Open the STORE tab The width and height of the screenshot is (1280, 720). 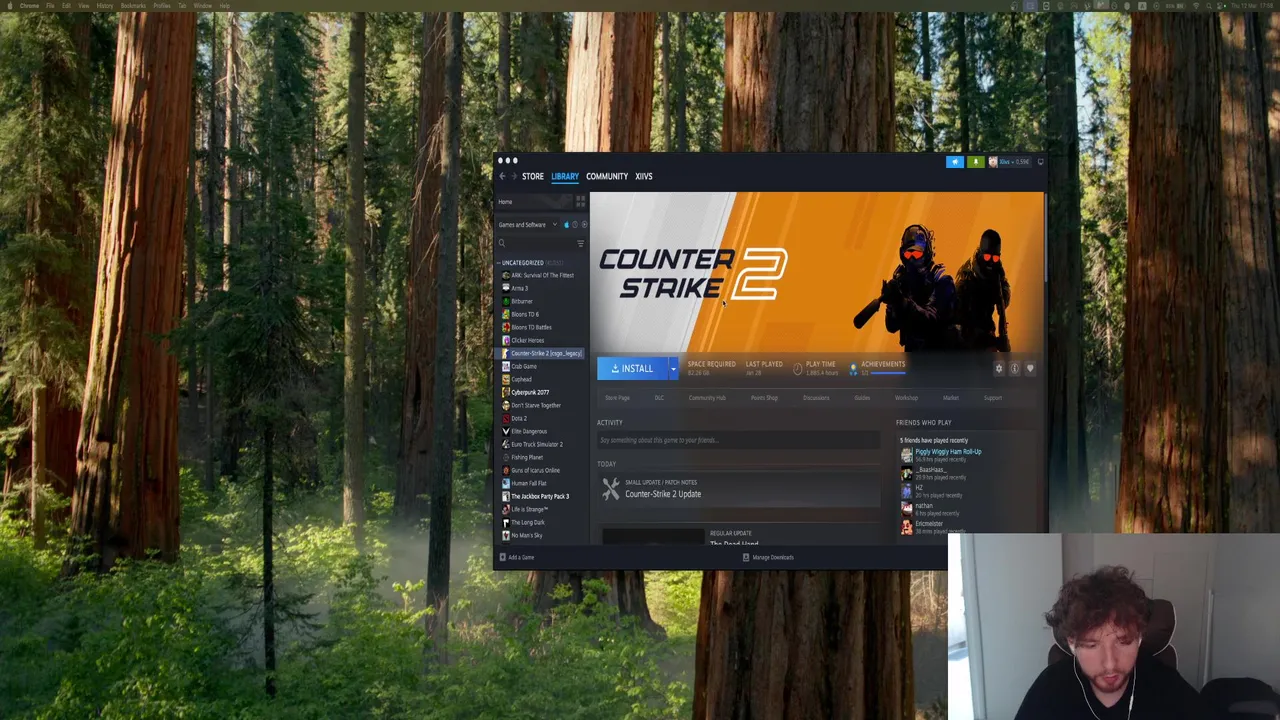tap(533, 176)
